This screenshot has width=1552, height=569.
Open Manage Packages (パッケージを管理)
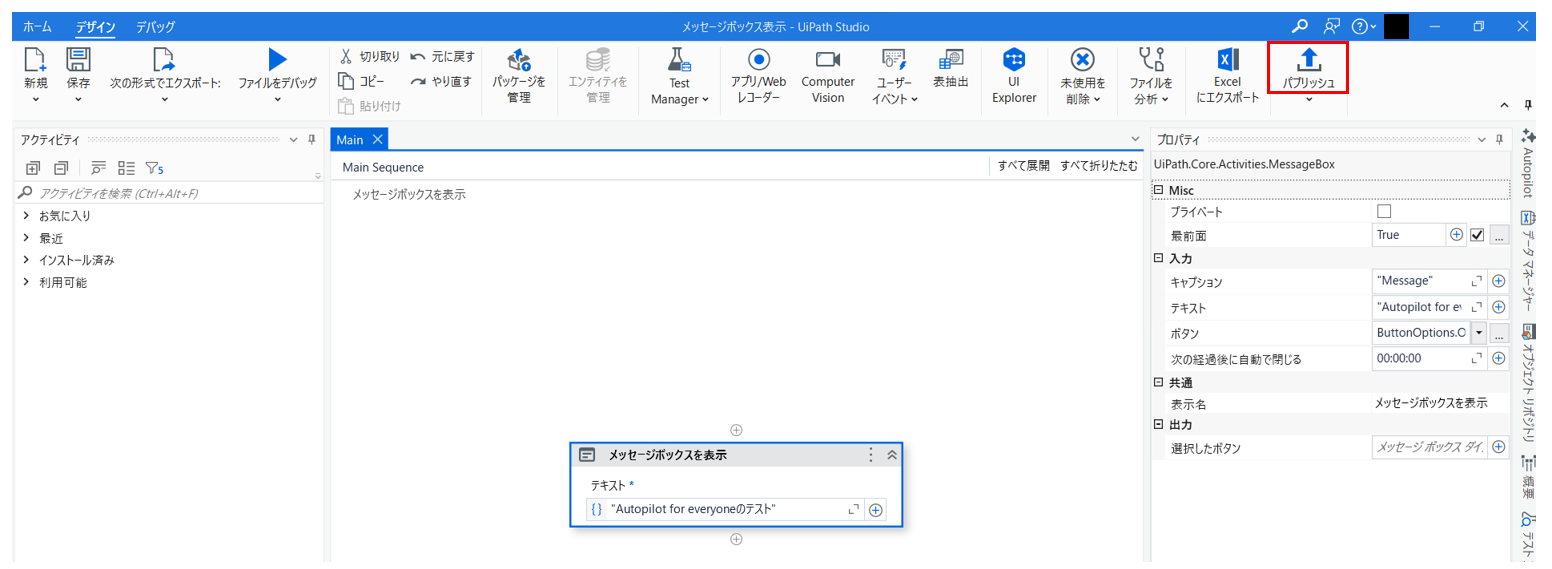point(519,60)
